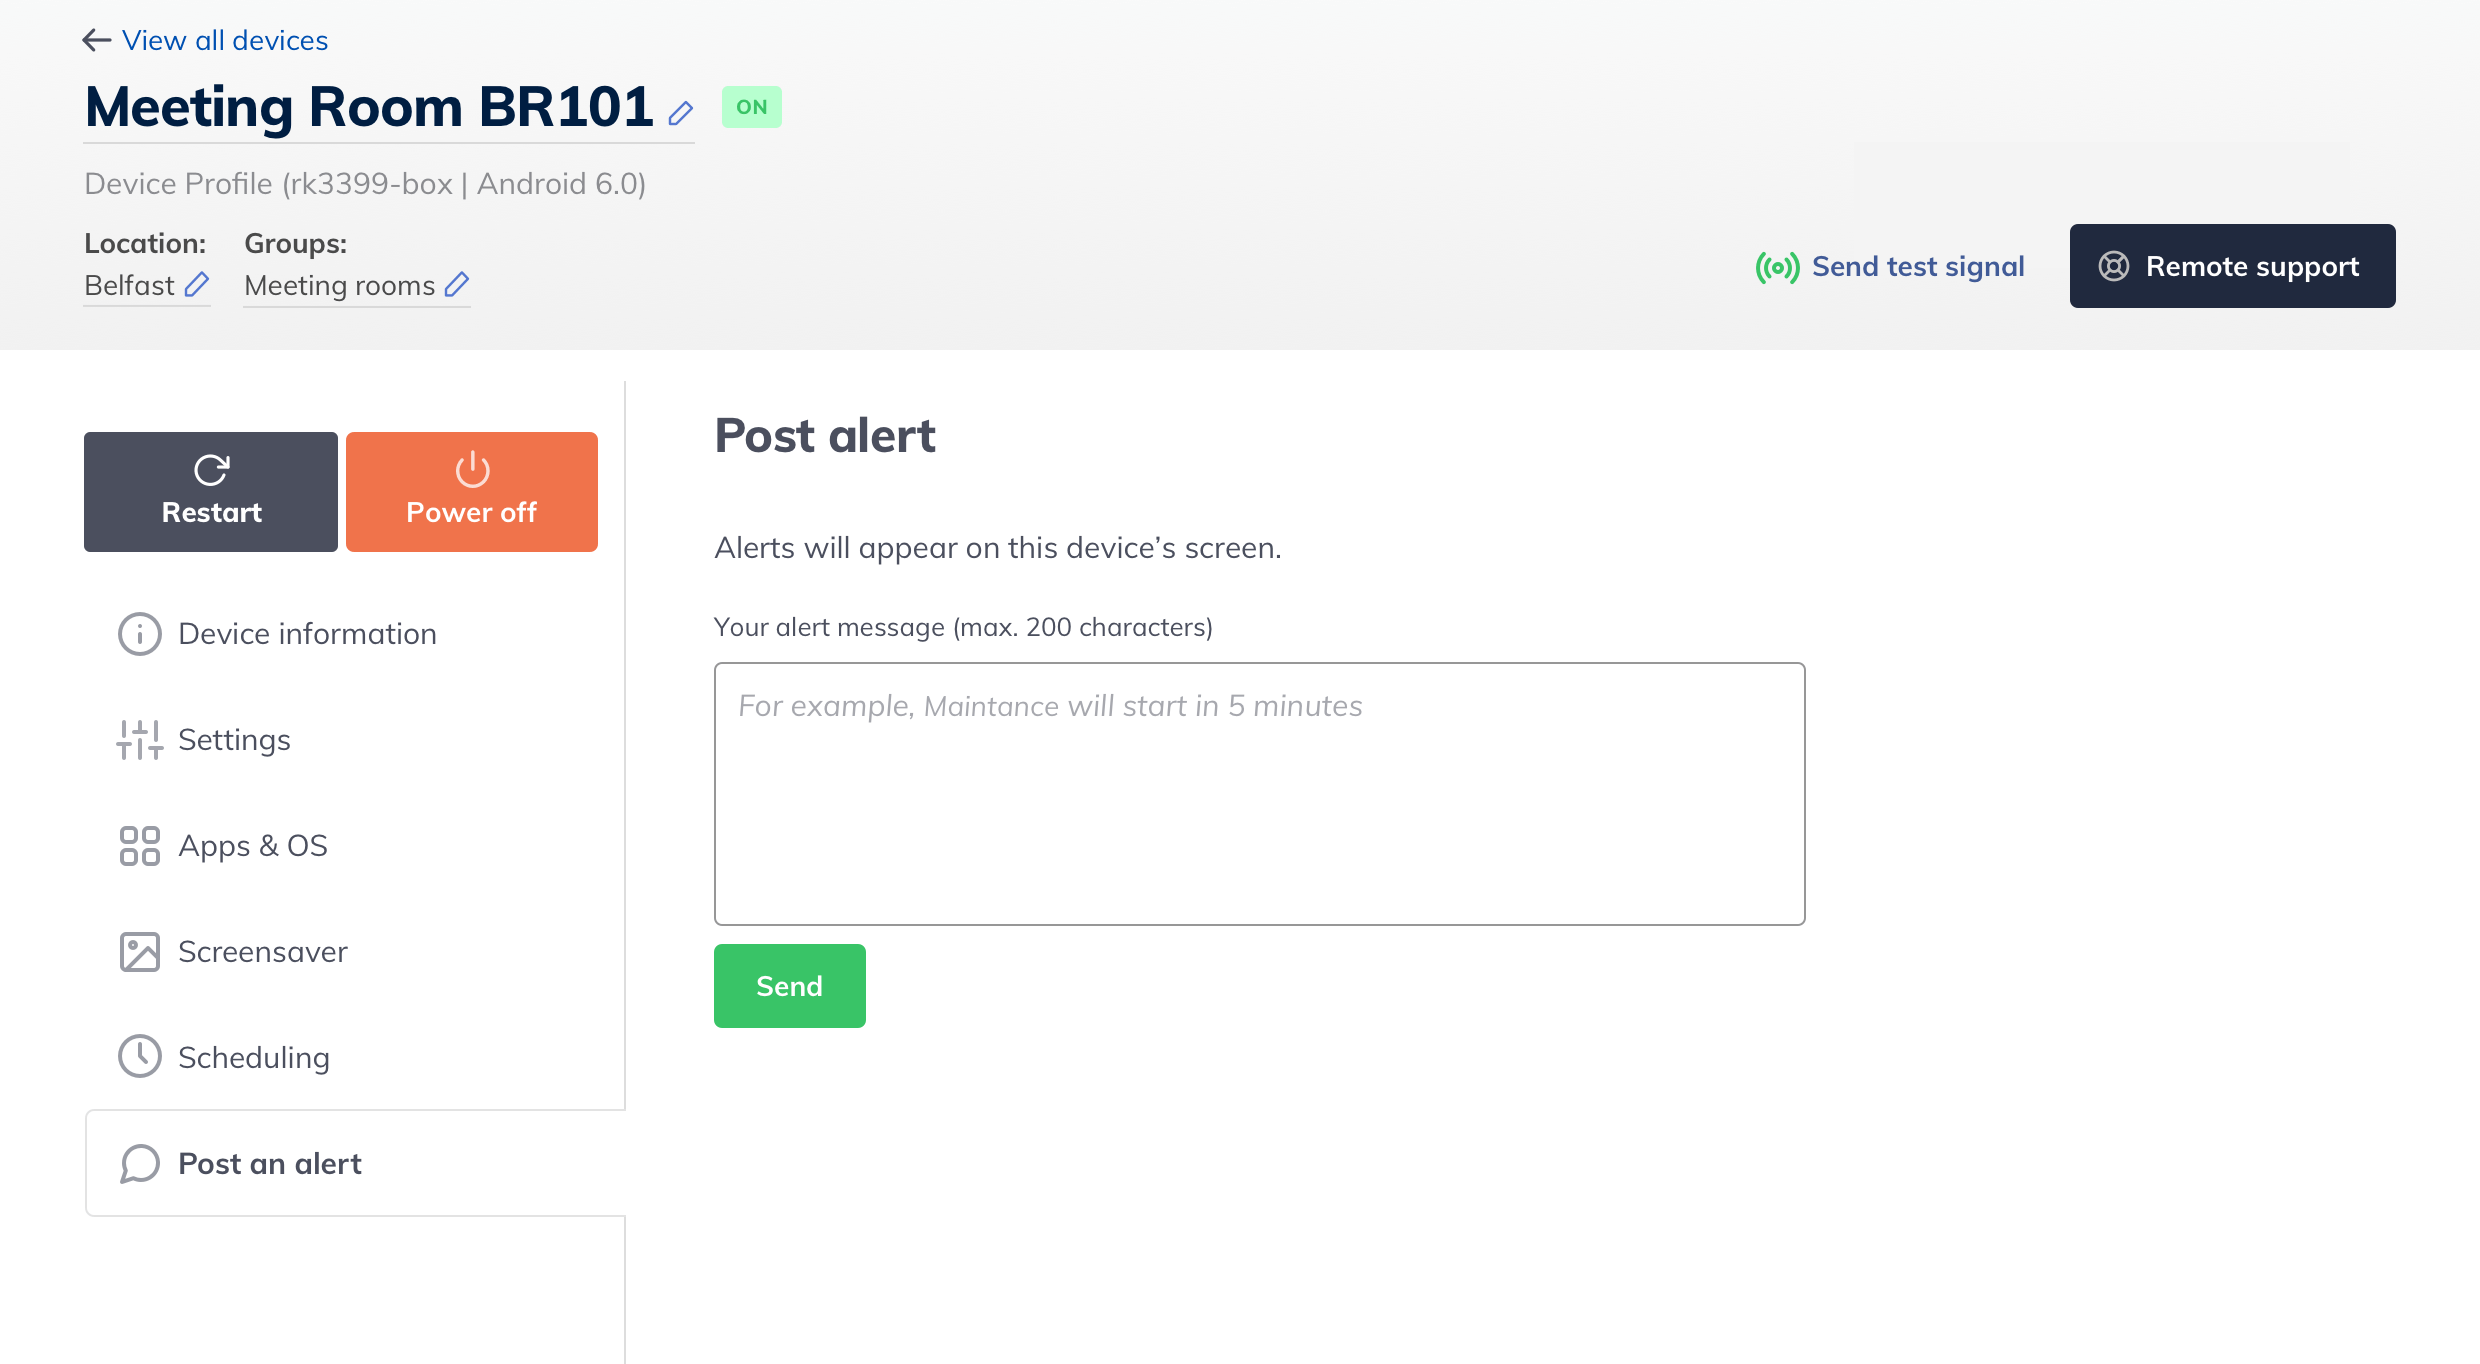Edit Meeting rooms group pencil icon
The height and width of the screenshot is (1364, 2480).
coord(457,285)
